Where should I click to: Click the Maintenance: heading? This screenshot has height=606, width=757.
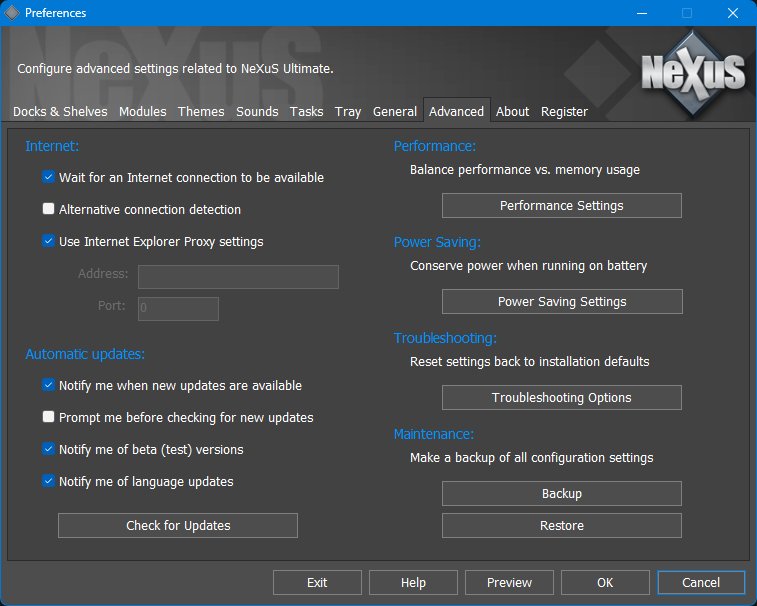point(434,434)
